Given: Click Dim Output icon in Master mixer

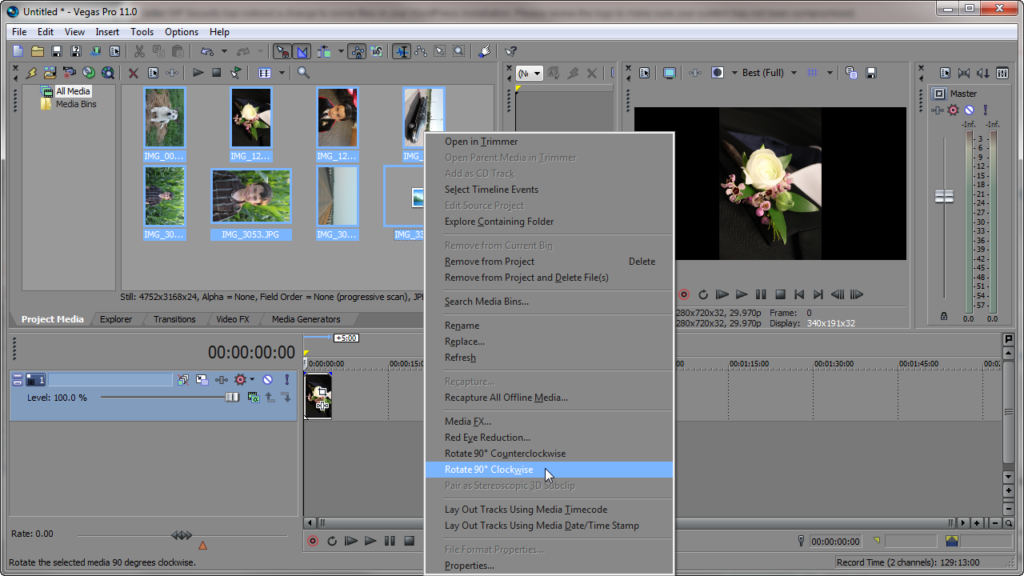Looking at the screenshot, I should pos(983,72).
